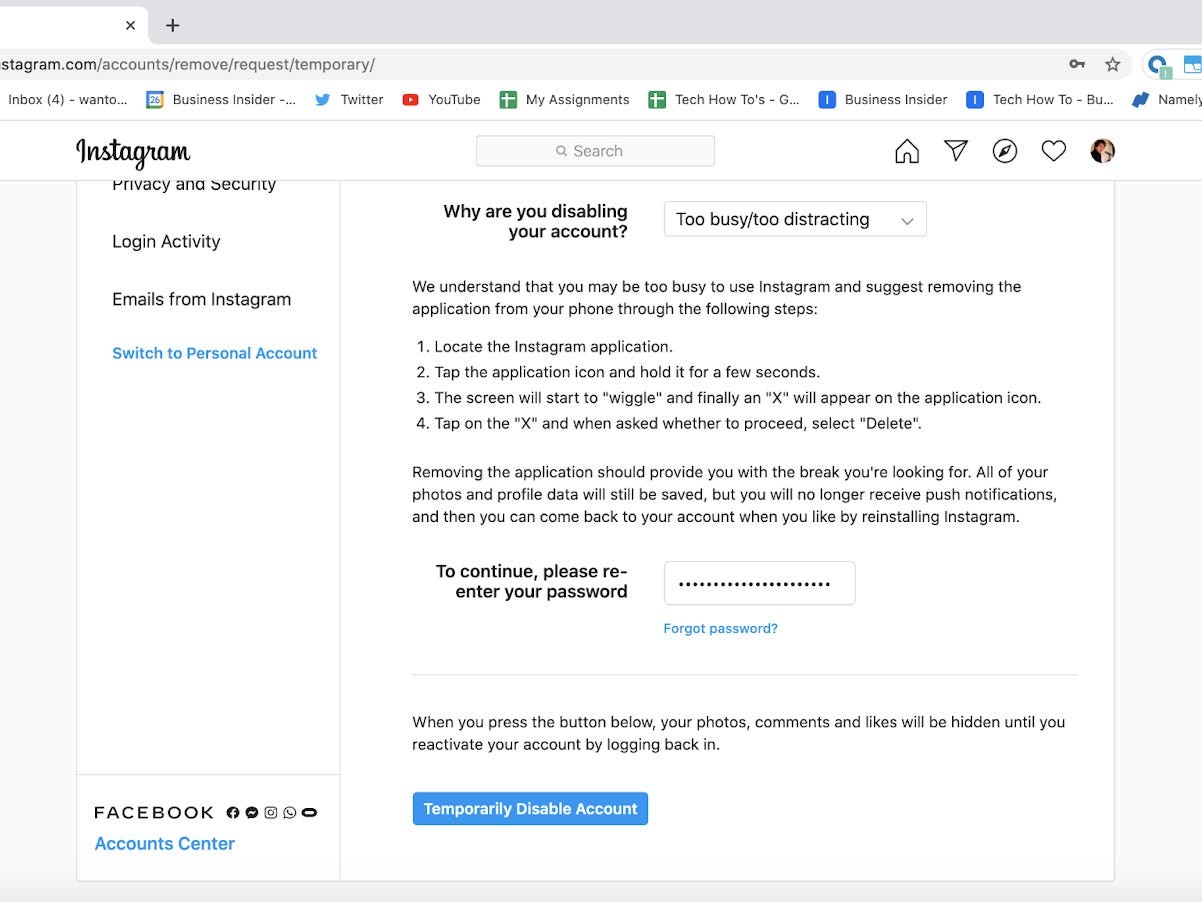1202x902 pixels.
Task: Select Emails from Instagram in sidebar
Action: click(202, 299)
